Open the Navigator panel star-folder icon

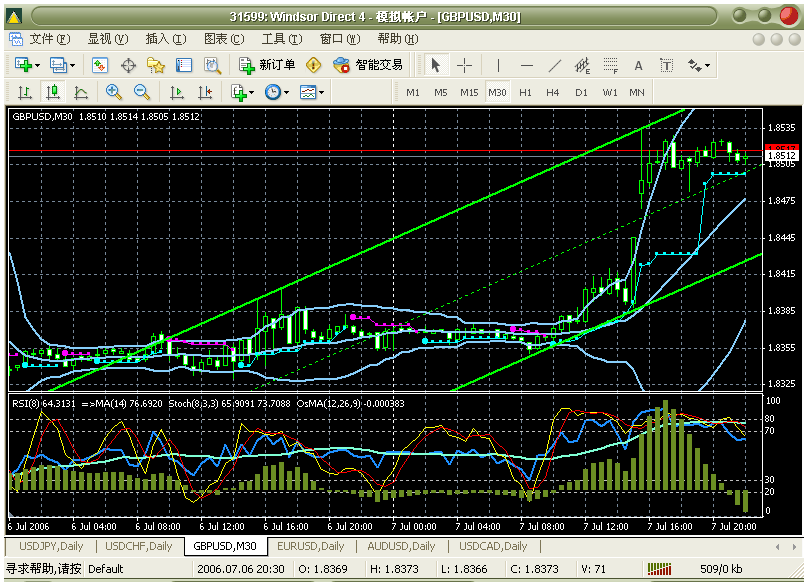[x=156, y=65]
